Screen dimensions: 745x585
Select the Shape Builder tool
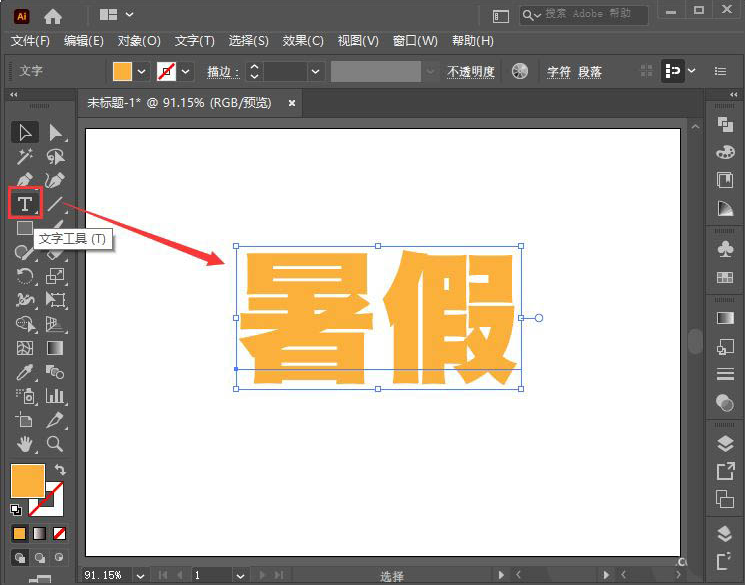(x=25, y=324)
